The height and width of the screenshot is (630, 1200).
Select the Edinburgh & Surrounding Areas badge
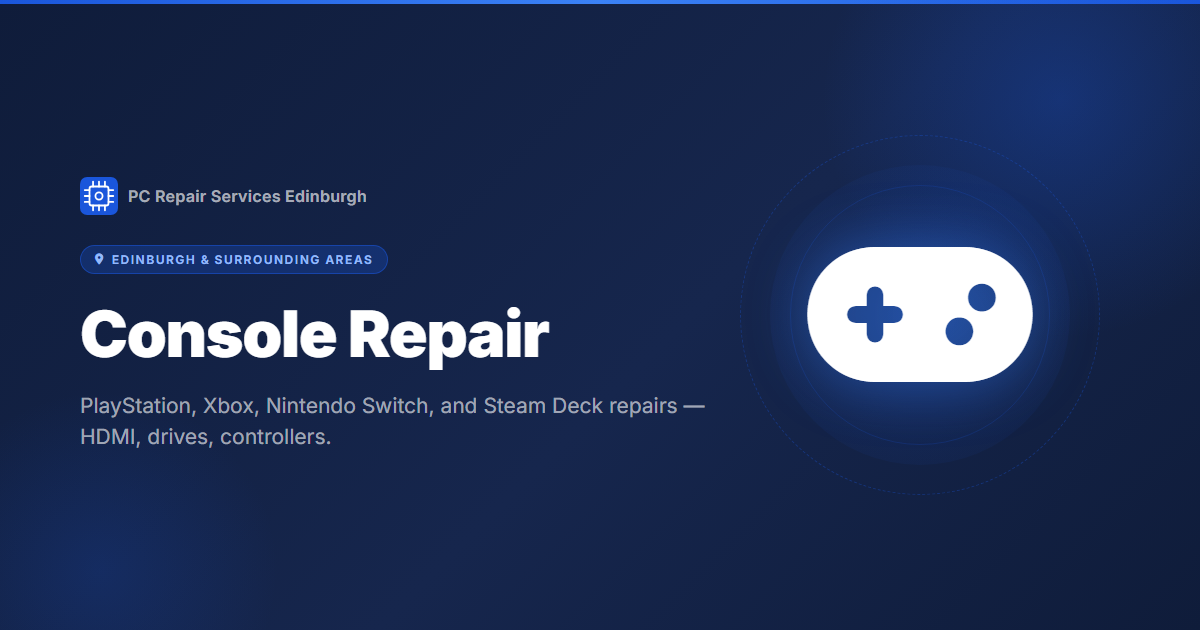pos(234,259)
